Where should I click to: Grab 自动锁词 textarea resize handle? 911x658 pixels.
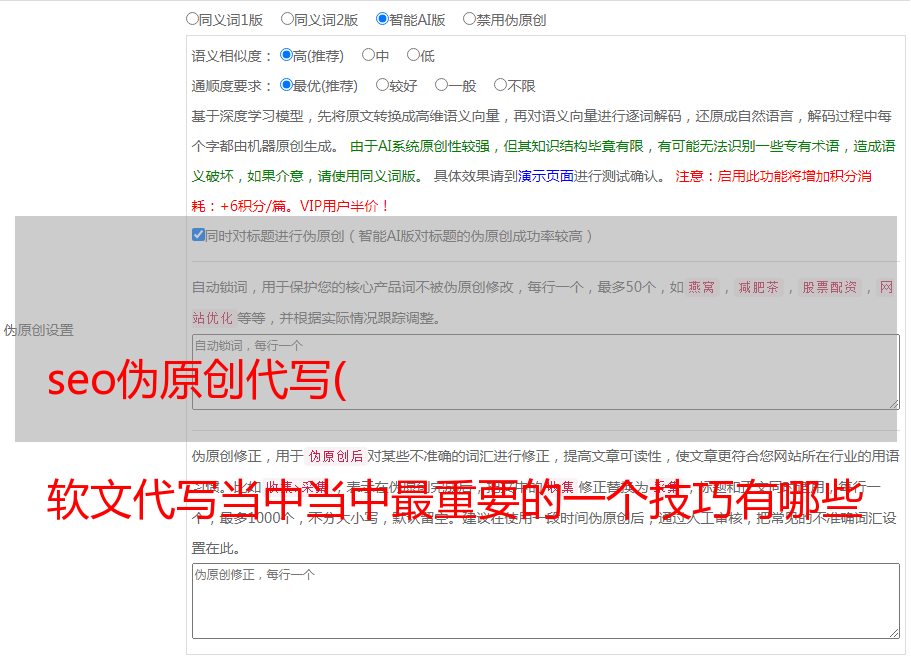[x=894, y=404]
